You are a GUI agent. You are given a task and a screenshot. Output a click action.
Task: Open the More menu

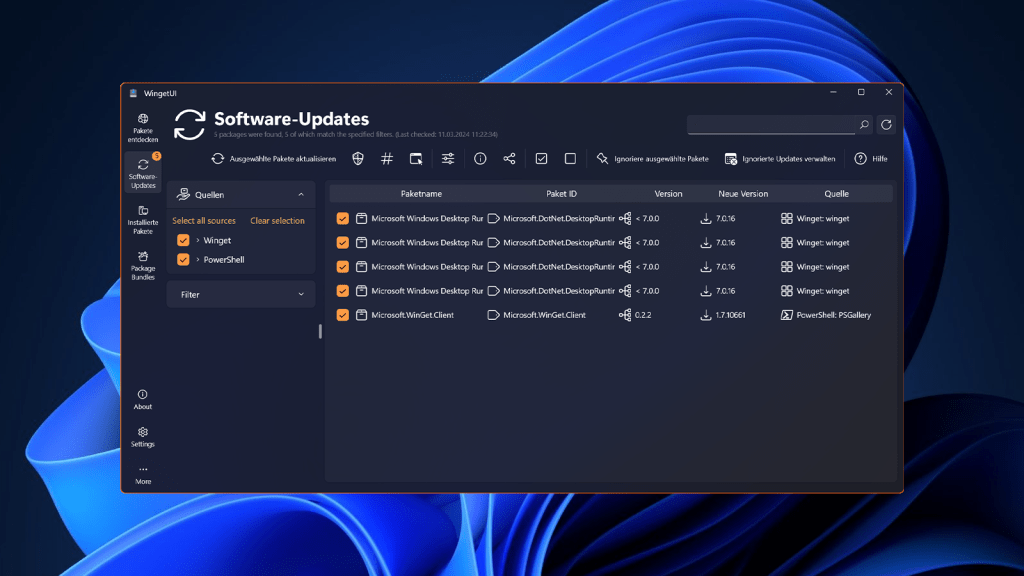tap(142, 475)
